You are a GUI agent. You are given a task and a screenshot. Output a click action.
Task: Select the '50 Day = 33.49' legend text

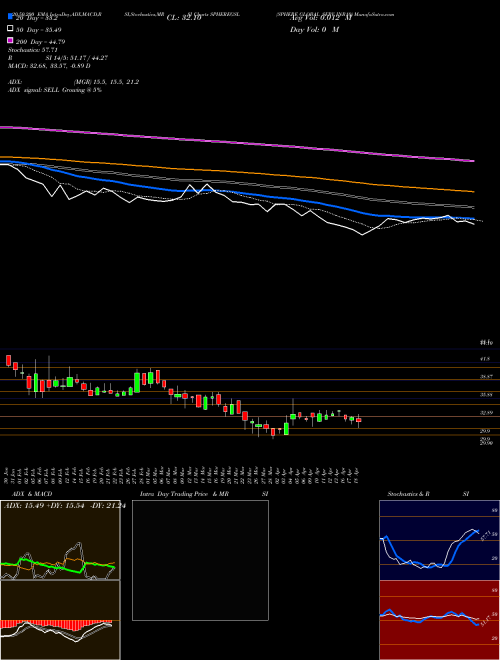[x=38, y=30]
